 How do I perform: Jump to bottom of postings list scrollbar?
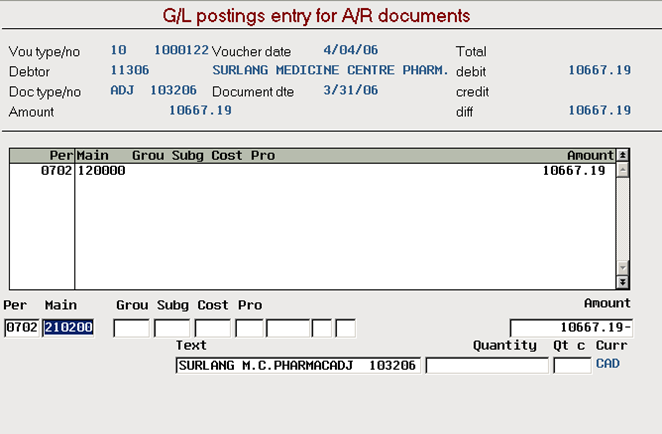pos(622,282)
